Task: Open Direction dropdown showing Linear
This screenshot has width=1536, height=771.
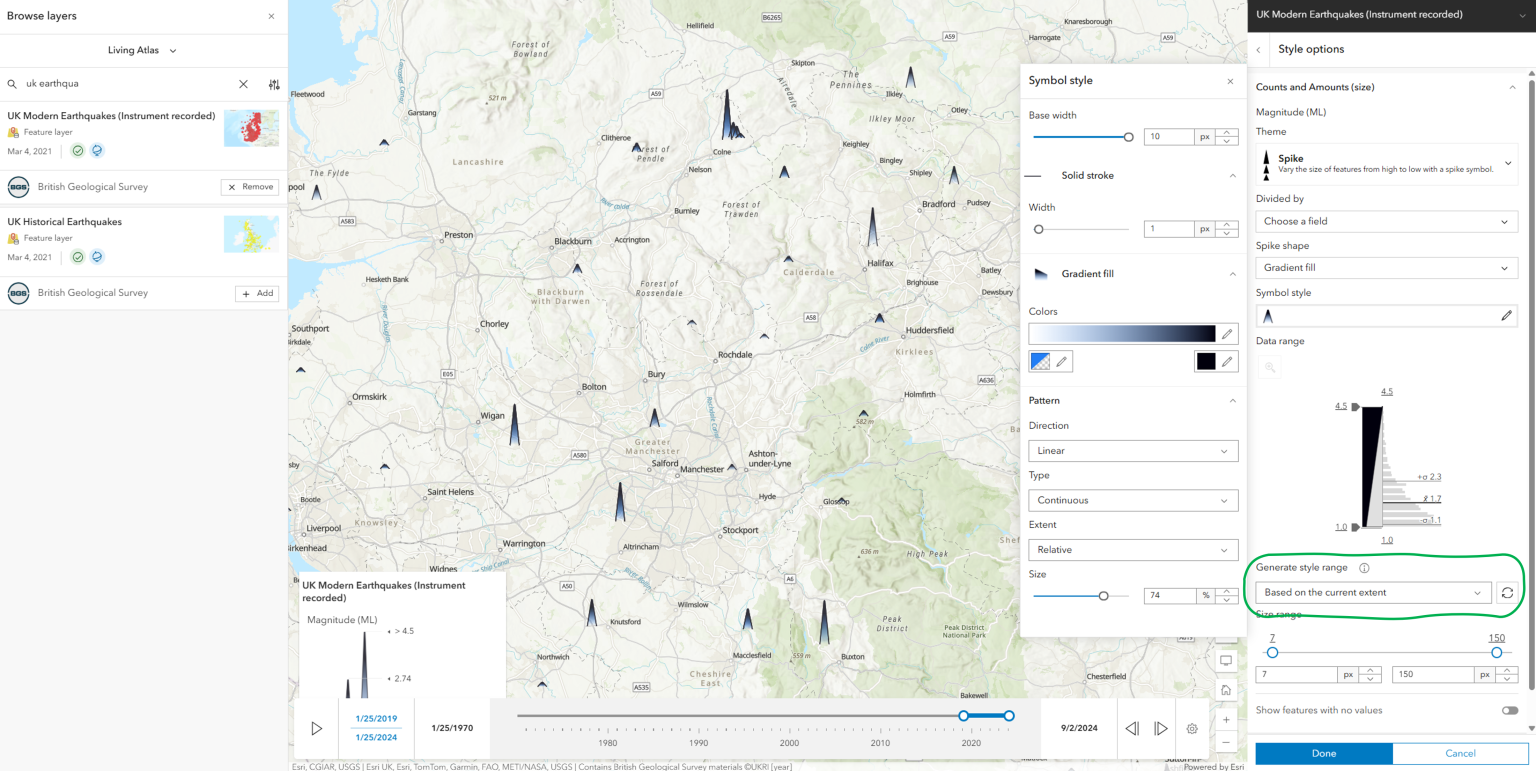Action: tap(1133, 451)
